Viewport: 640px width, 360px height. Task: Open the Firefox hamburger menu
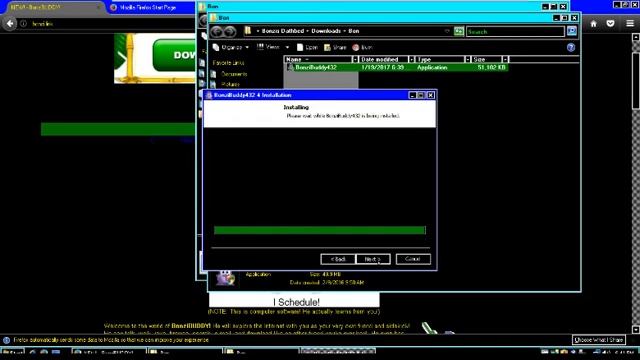click(x=630, y=24)
